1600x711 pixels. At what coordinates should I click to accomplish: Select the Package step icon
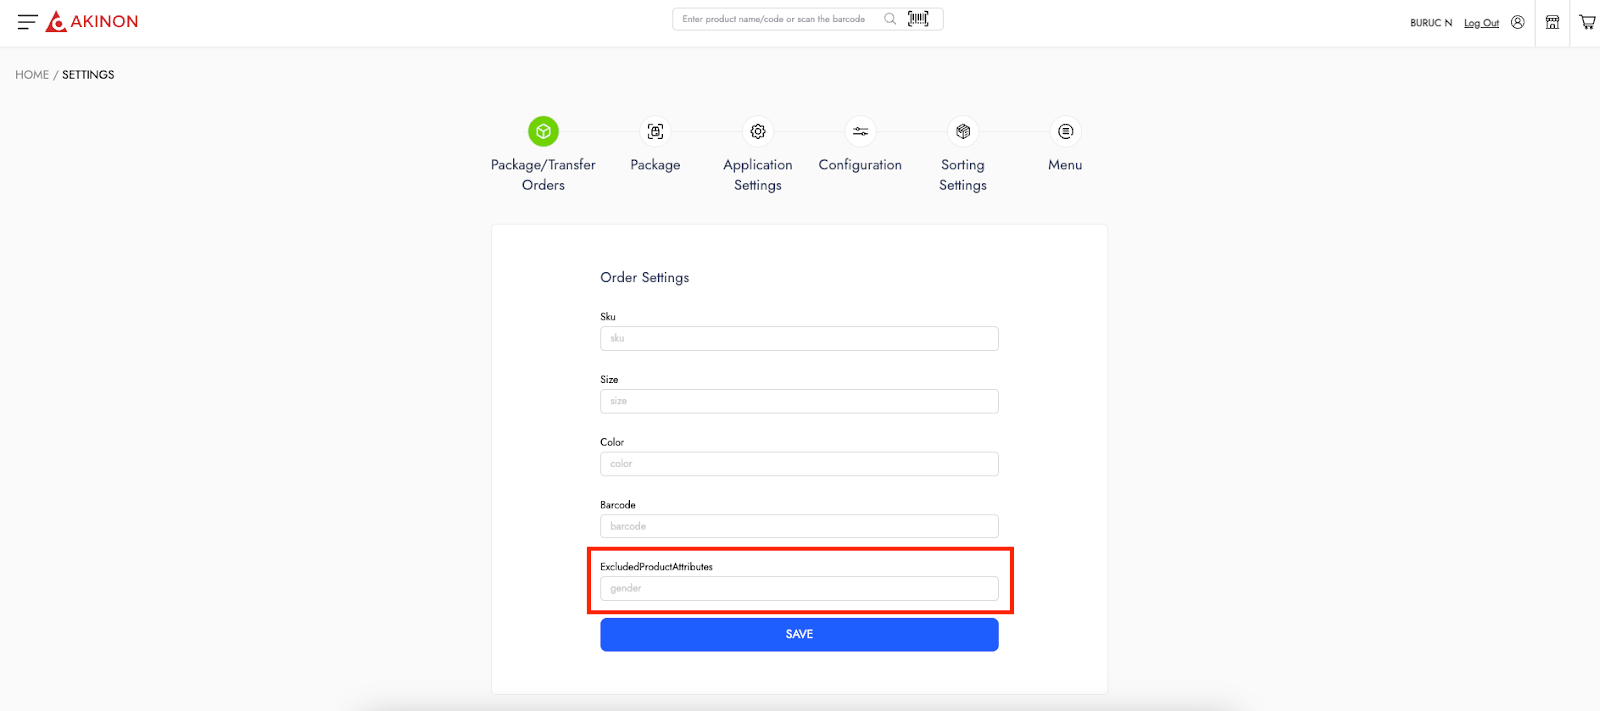[655, 131]
